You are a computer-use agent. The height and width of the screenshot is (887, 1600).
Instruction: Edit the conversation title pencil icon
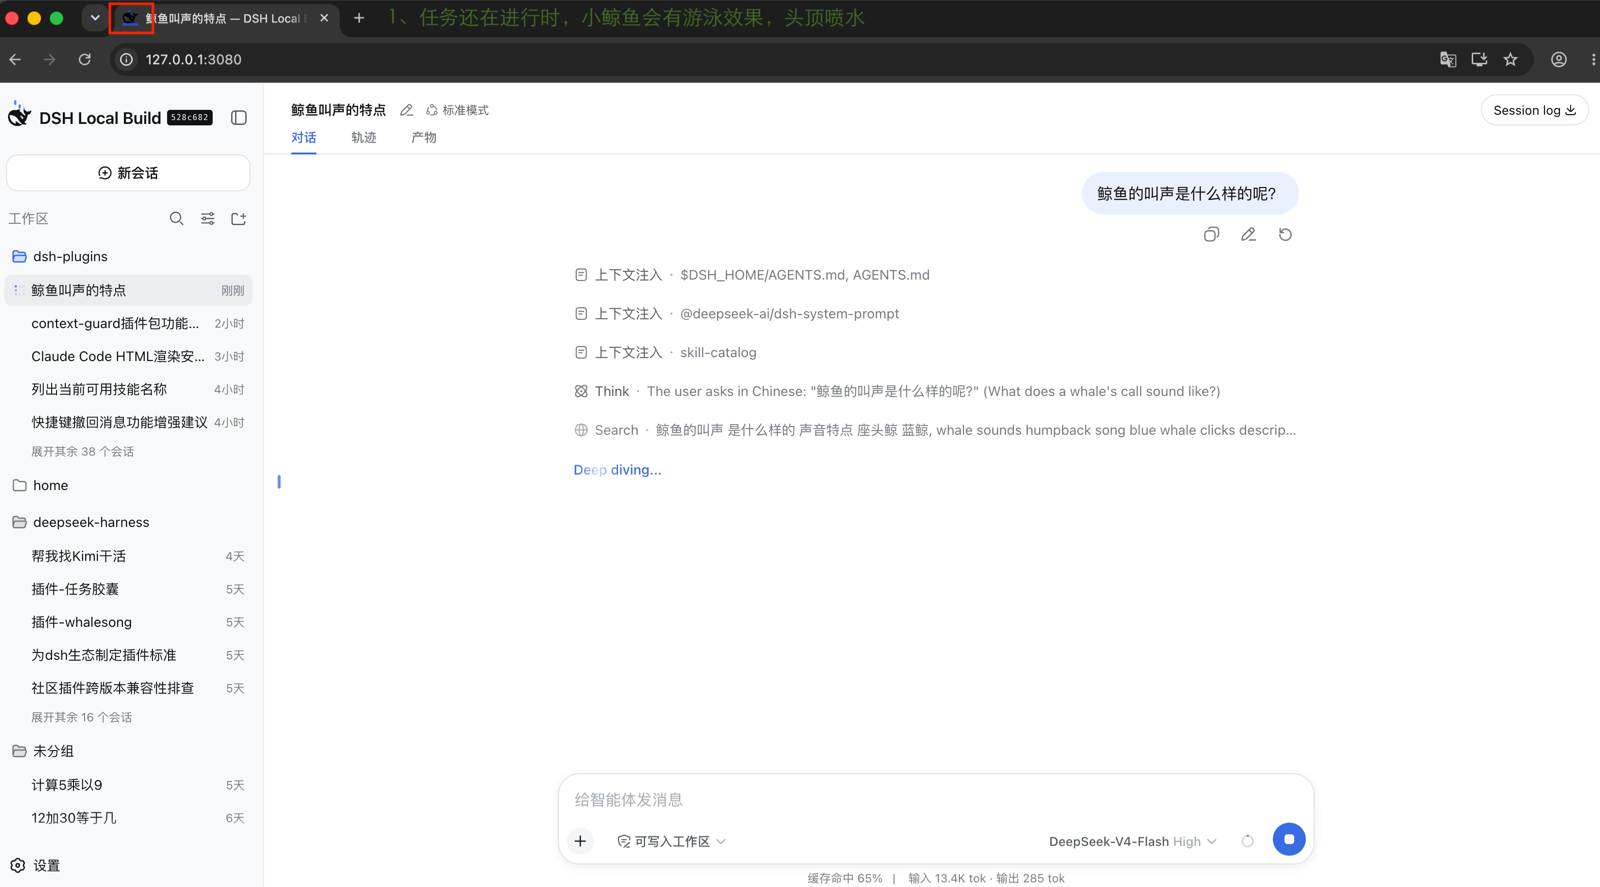click(x=406, y=110)
